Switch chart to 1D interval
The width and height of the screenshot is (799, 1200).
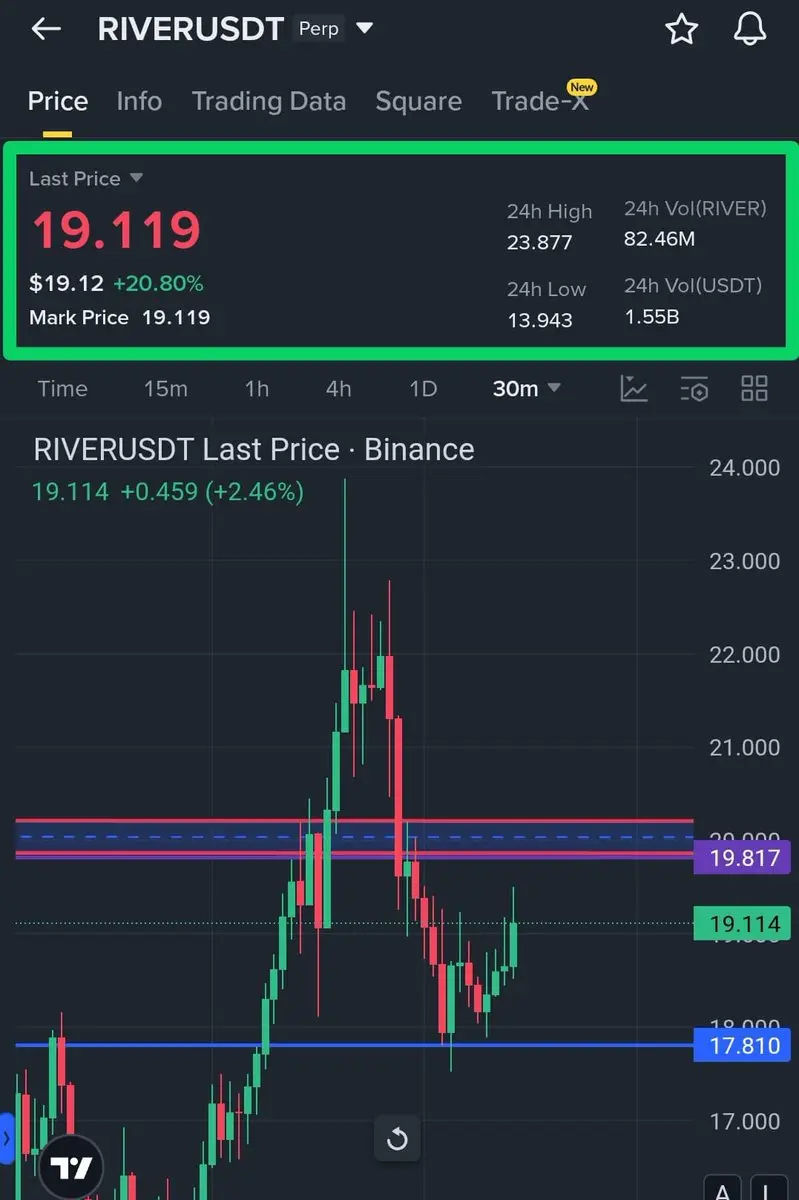pos(424,389)
